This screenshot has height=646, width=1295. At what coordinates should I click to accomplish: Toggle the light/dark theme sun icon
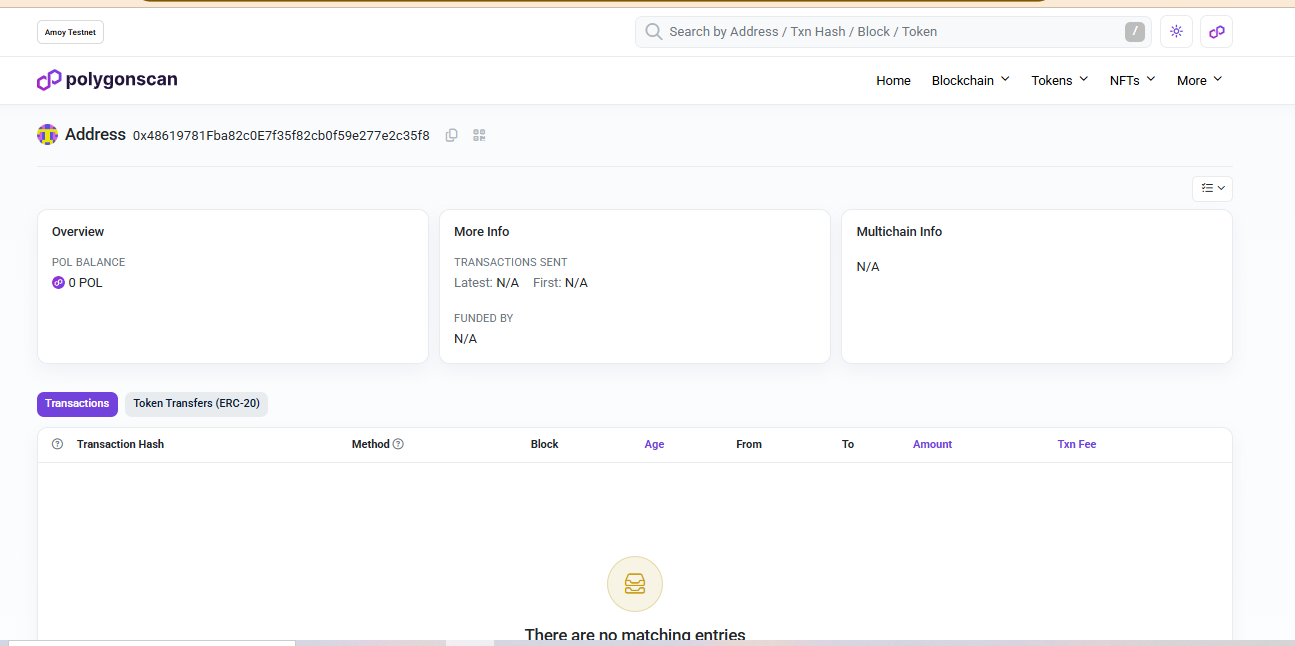tap(1176, 32)
